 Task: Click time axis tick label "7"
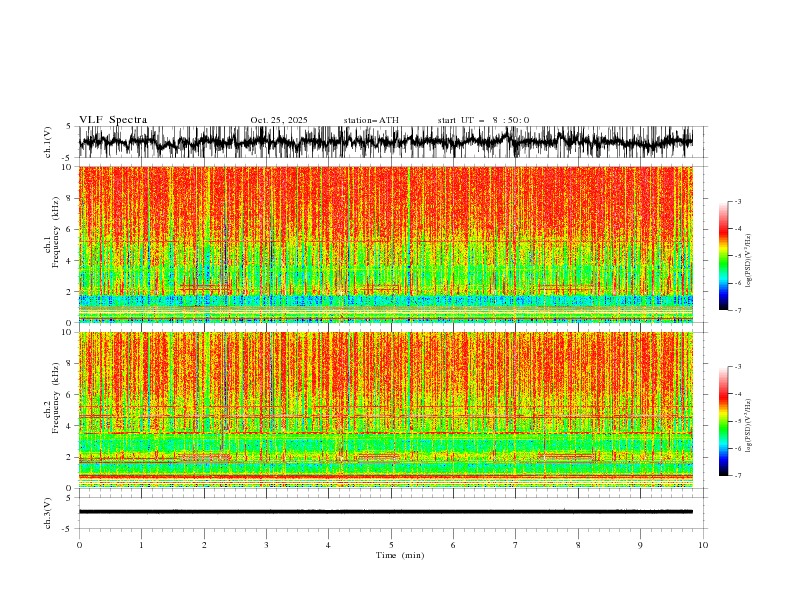[x=516, y=545]
